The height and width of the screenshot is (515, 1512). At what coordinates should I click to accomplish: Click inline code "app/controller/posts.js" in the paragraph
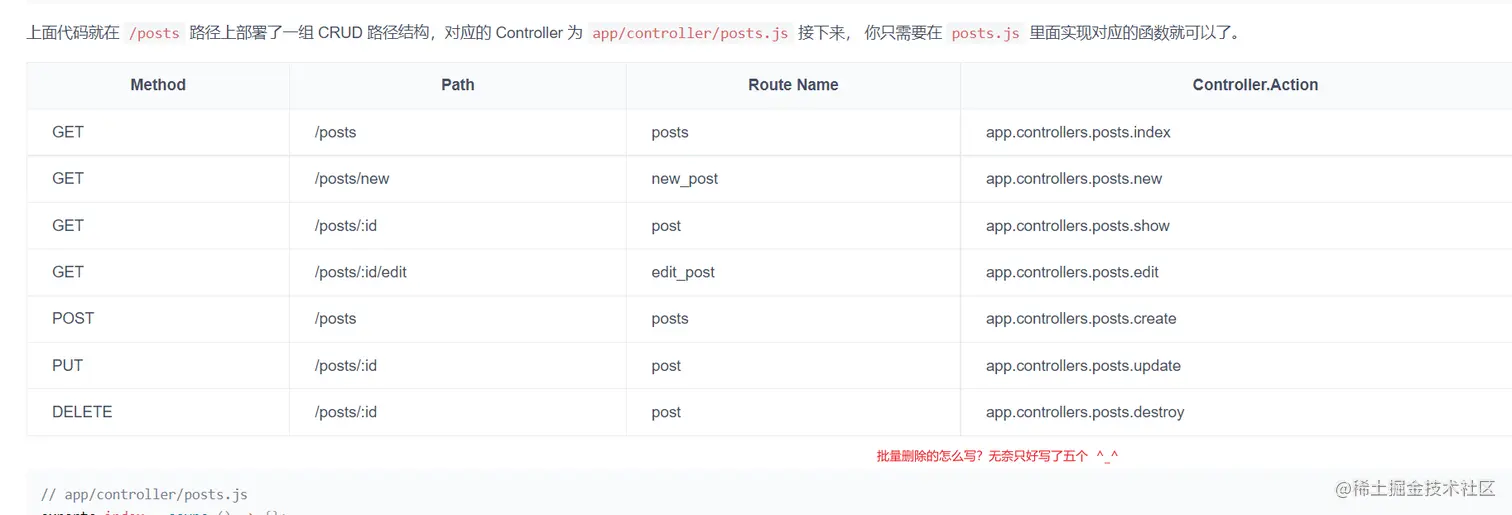coord(690,33)
